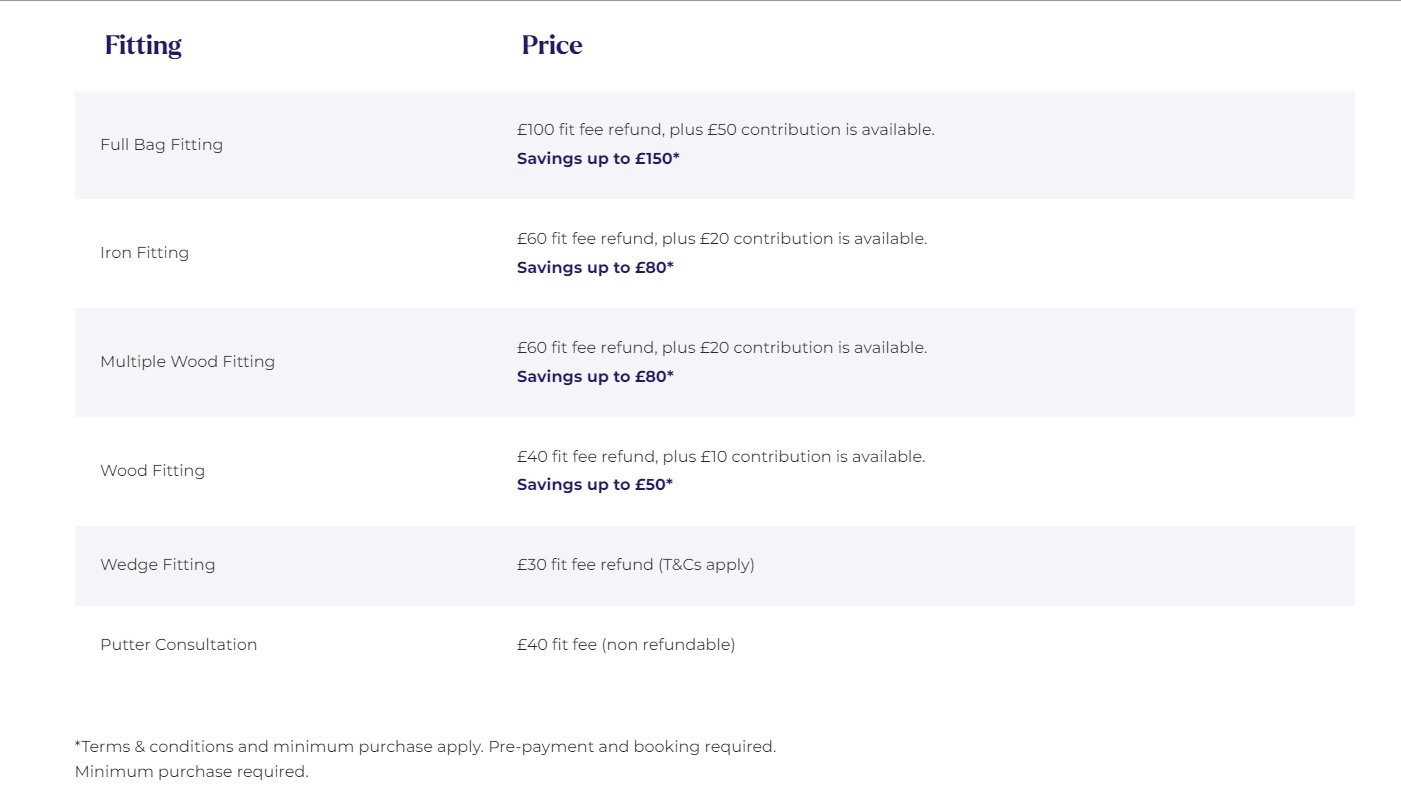Select the Putter Consultation row label
The width and height of the screenshot is (1401, 786).
[178, 645]
